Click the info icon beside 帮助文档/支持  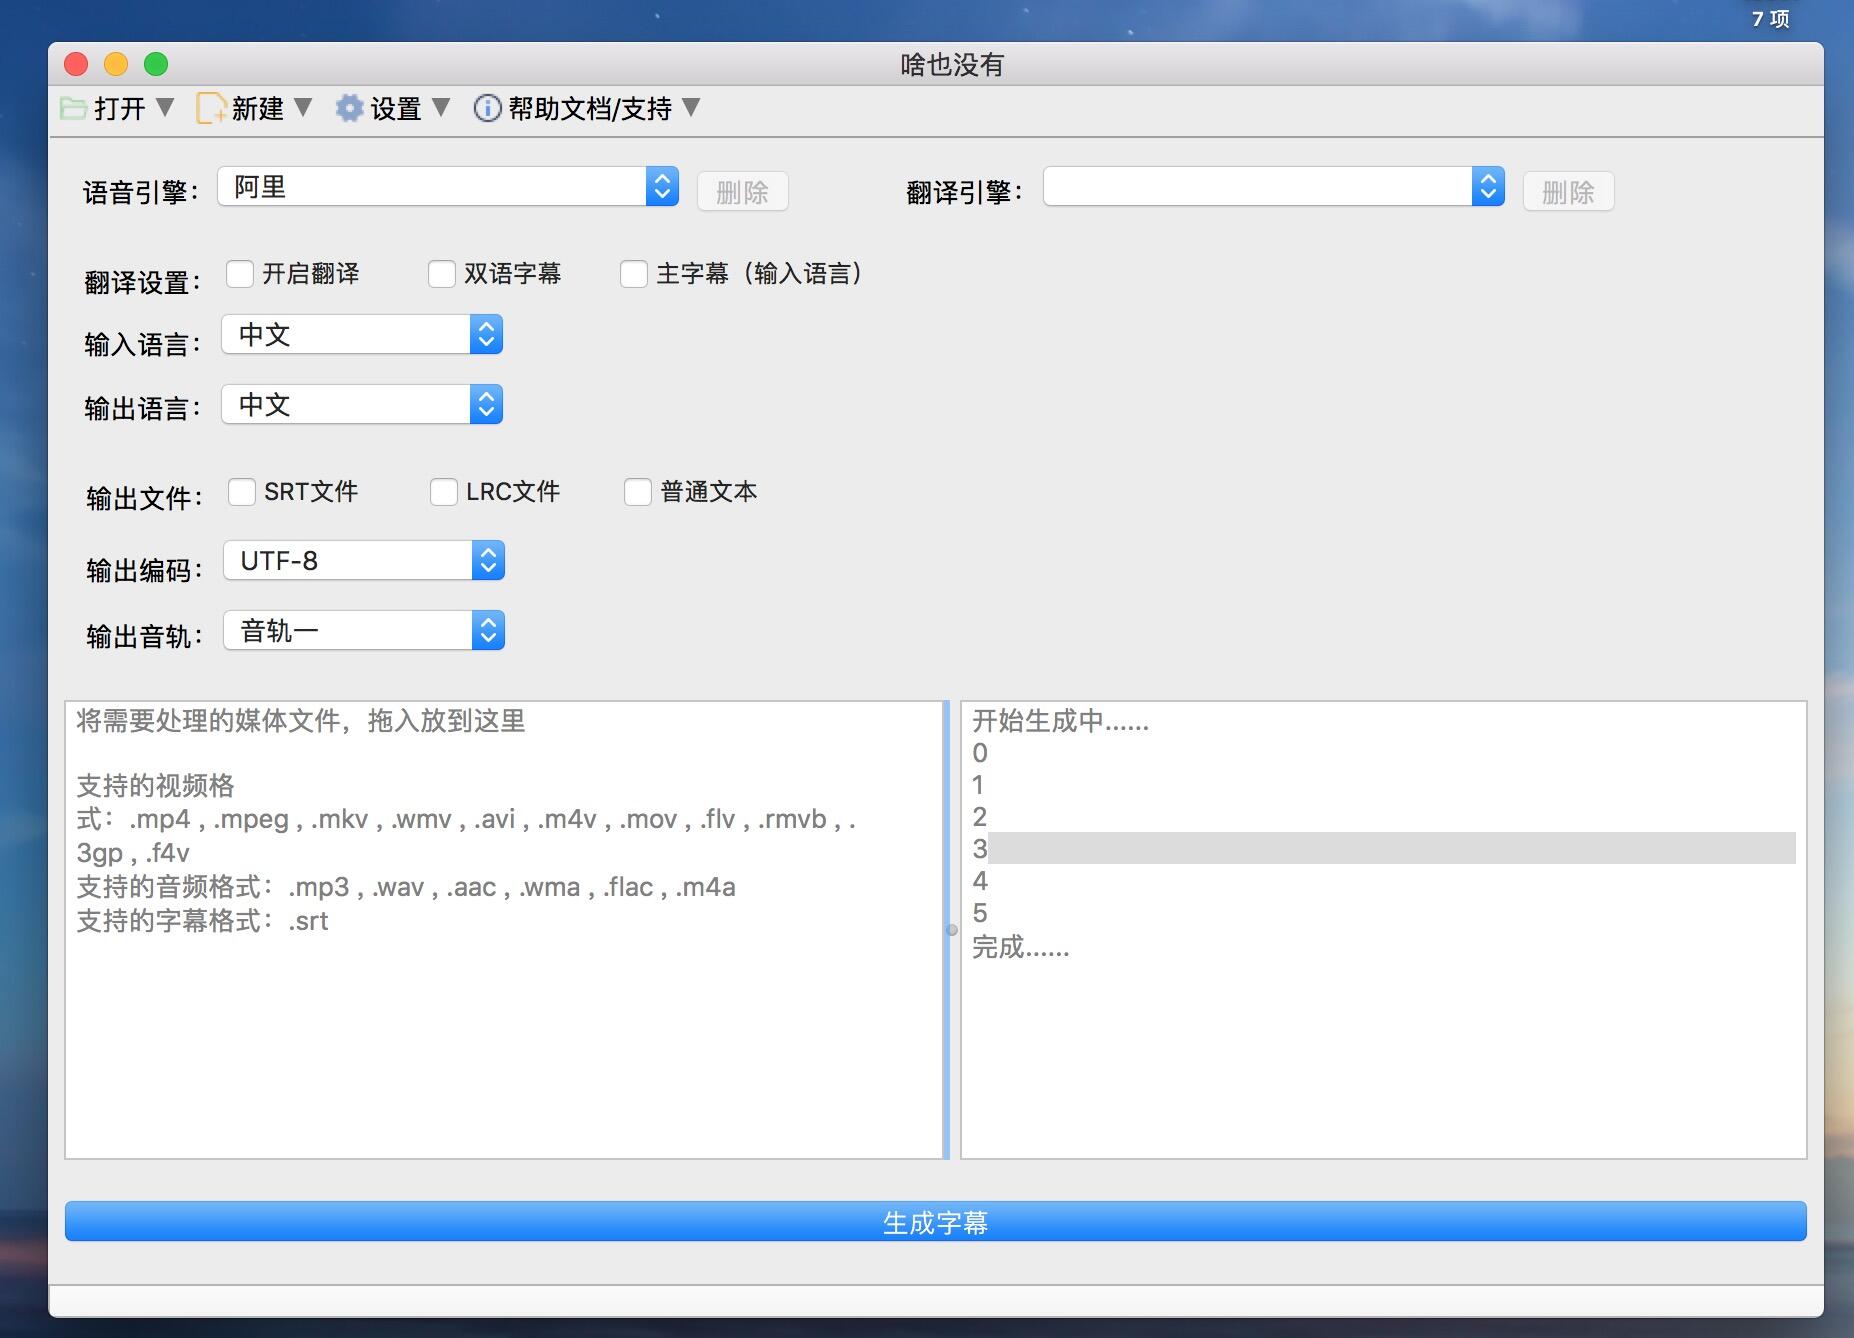tap(487, 108)
